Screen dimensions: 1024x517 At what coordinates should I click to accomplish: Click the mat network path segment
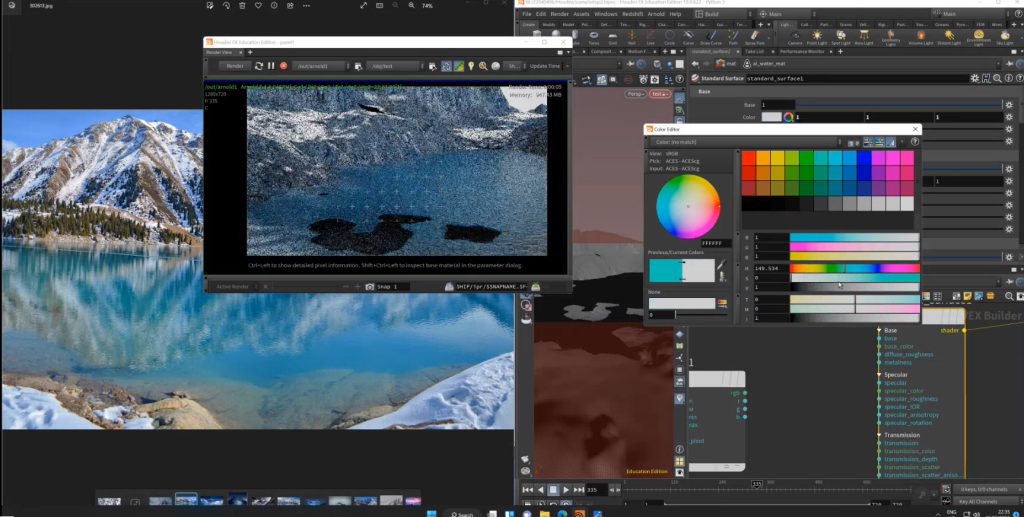click(725, 64)
